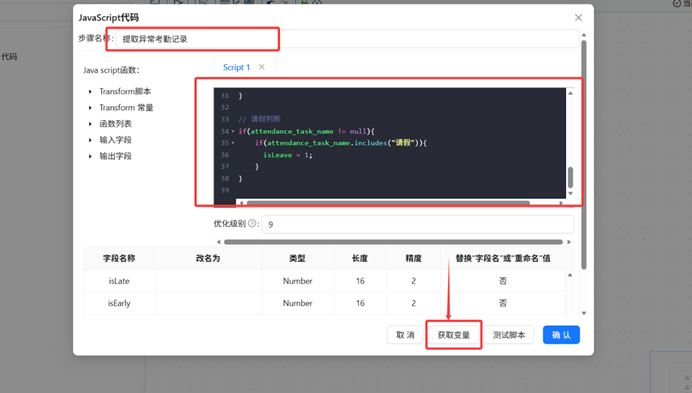Click the horizontal scrollbar below 优化级别
This screenshot has height=393, width=692.
point(393,242)
